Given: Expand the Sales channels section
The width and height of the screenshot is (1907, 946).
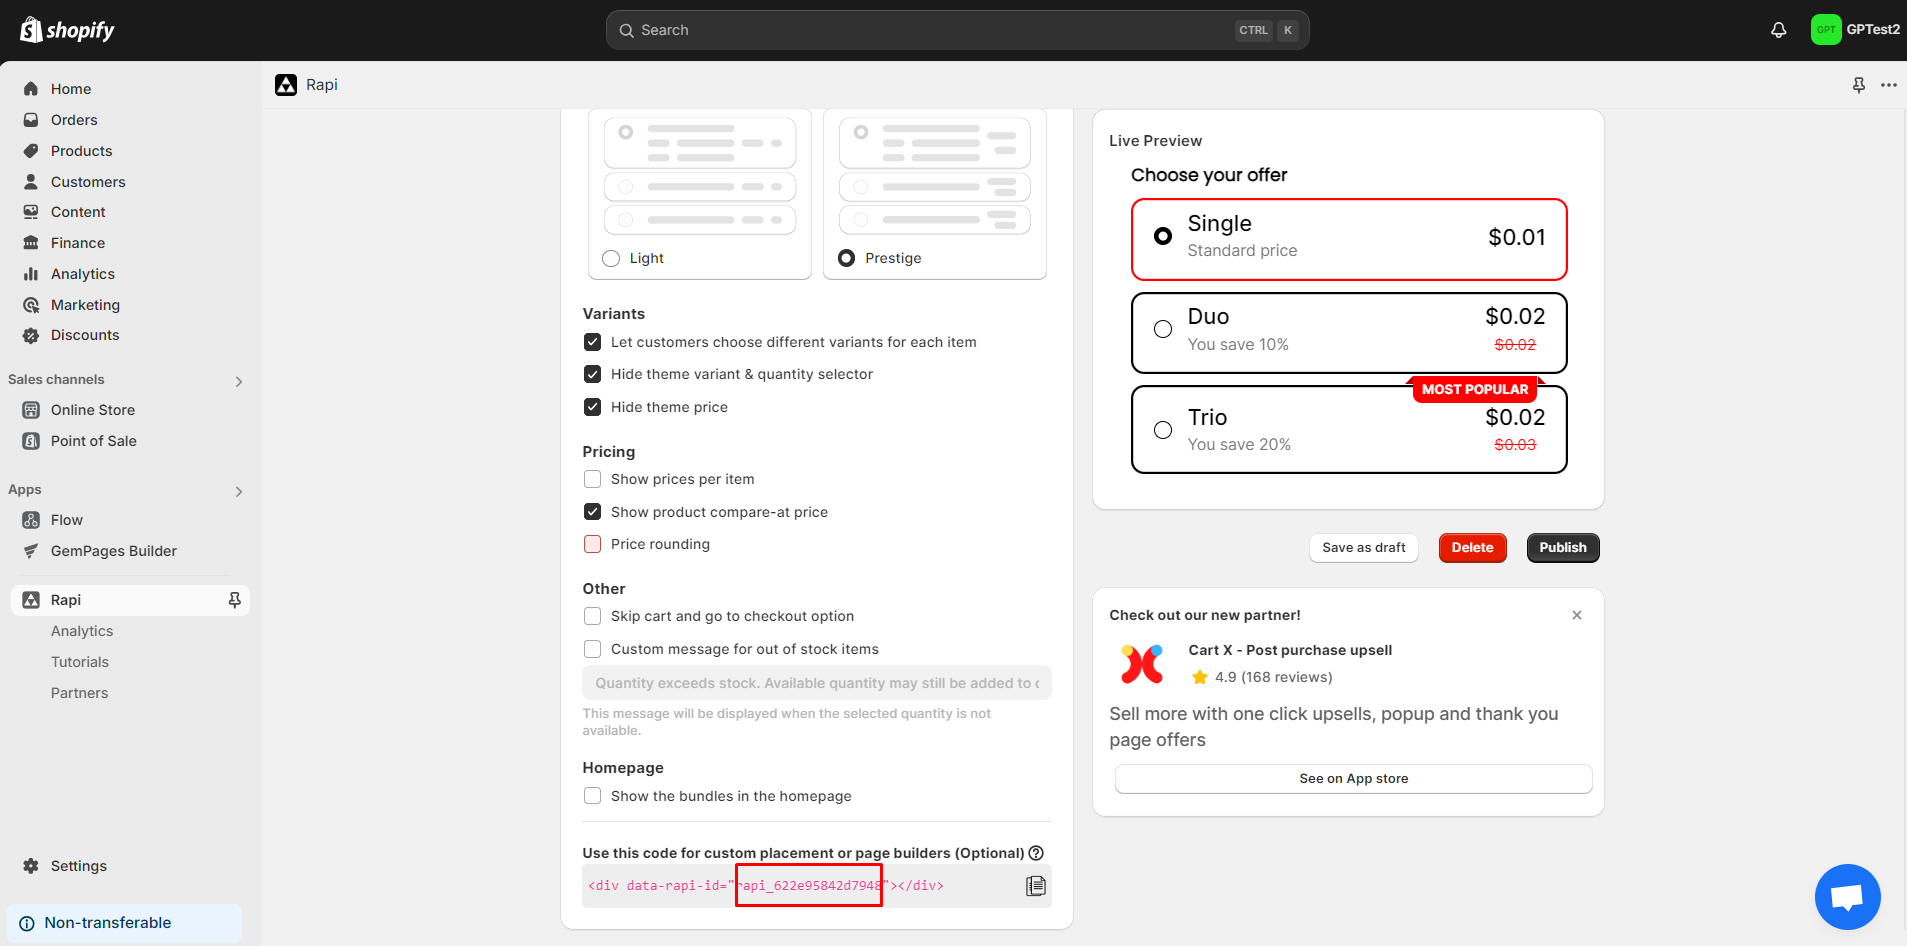Looking at the screenshot, I should coord(238,381).
